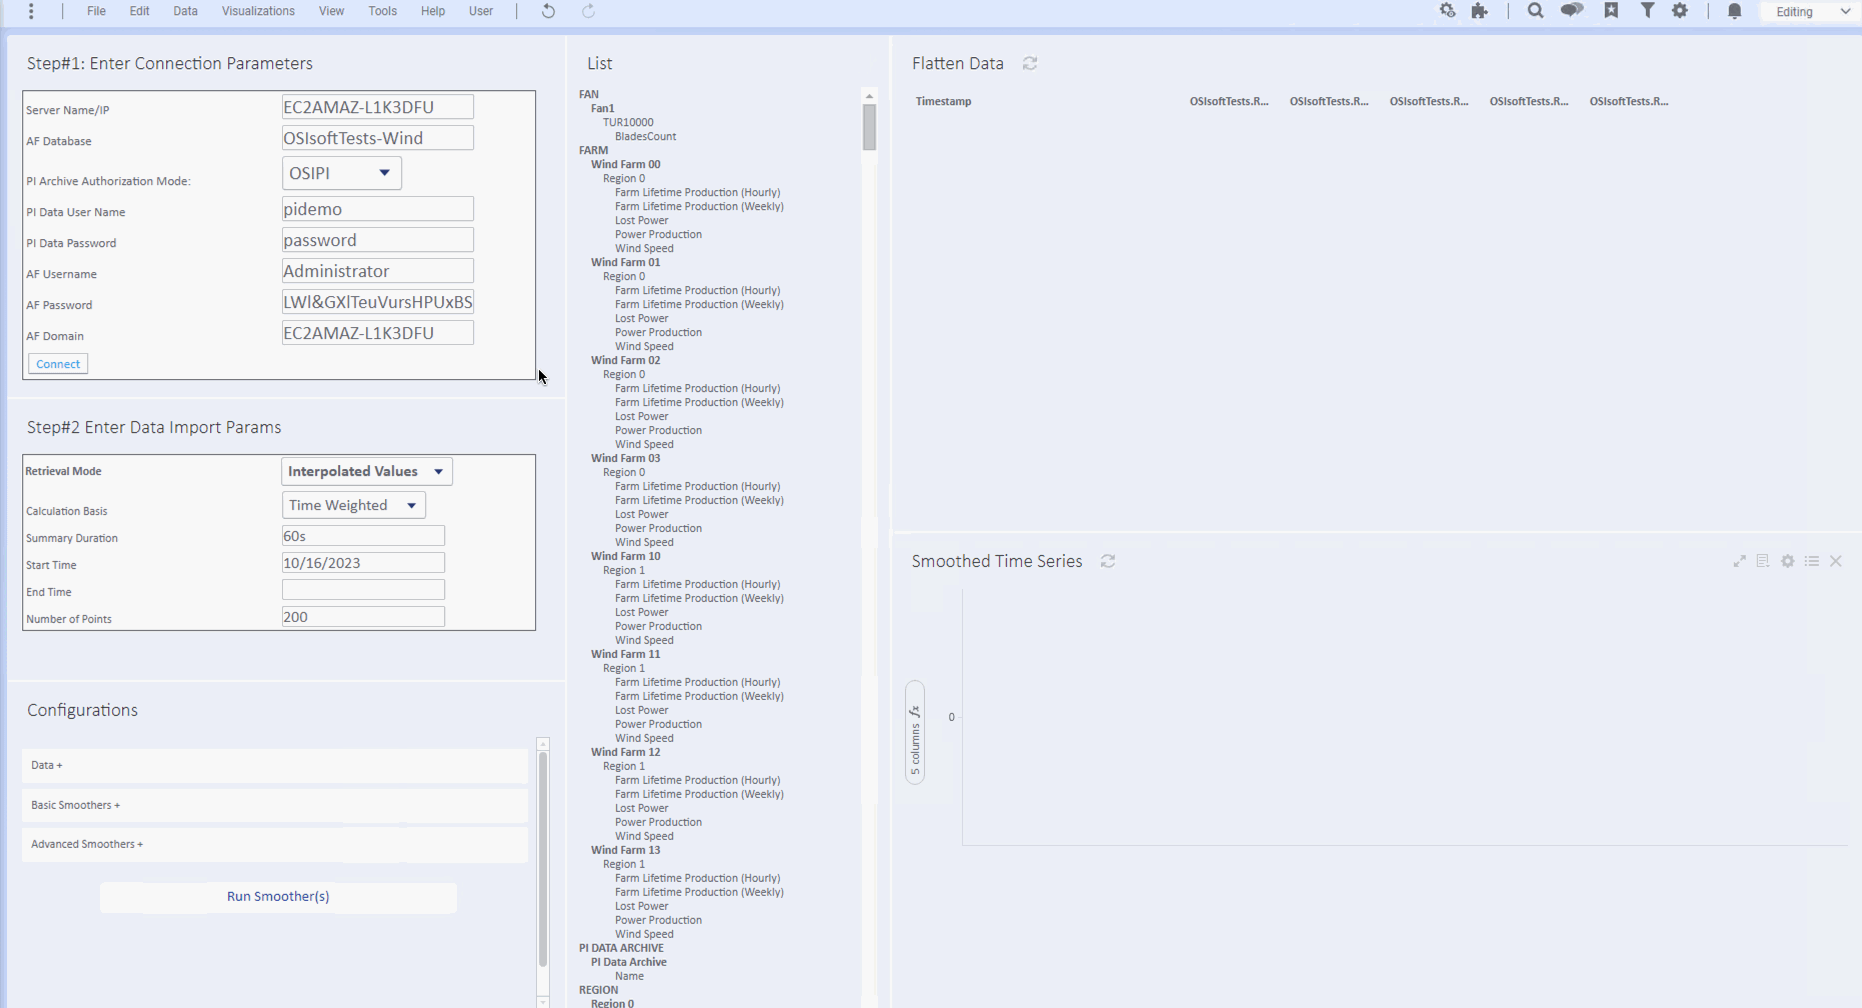Select Farm Lifetime Production (Weekly) under Wind Farm 11
The height and width of the screenshot is (1008, 1862).
(x=699, y=696)
